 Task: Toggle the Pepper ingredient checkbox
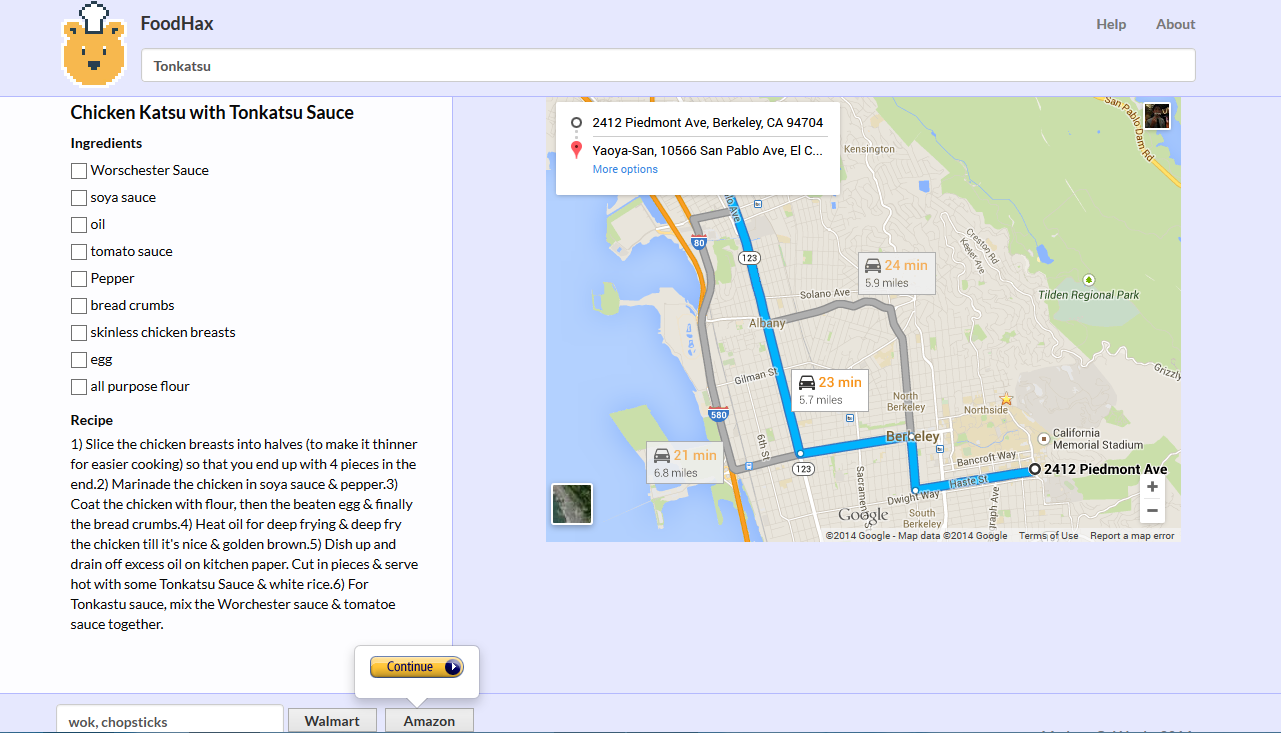point(79,279)
